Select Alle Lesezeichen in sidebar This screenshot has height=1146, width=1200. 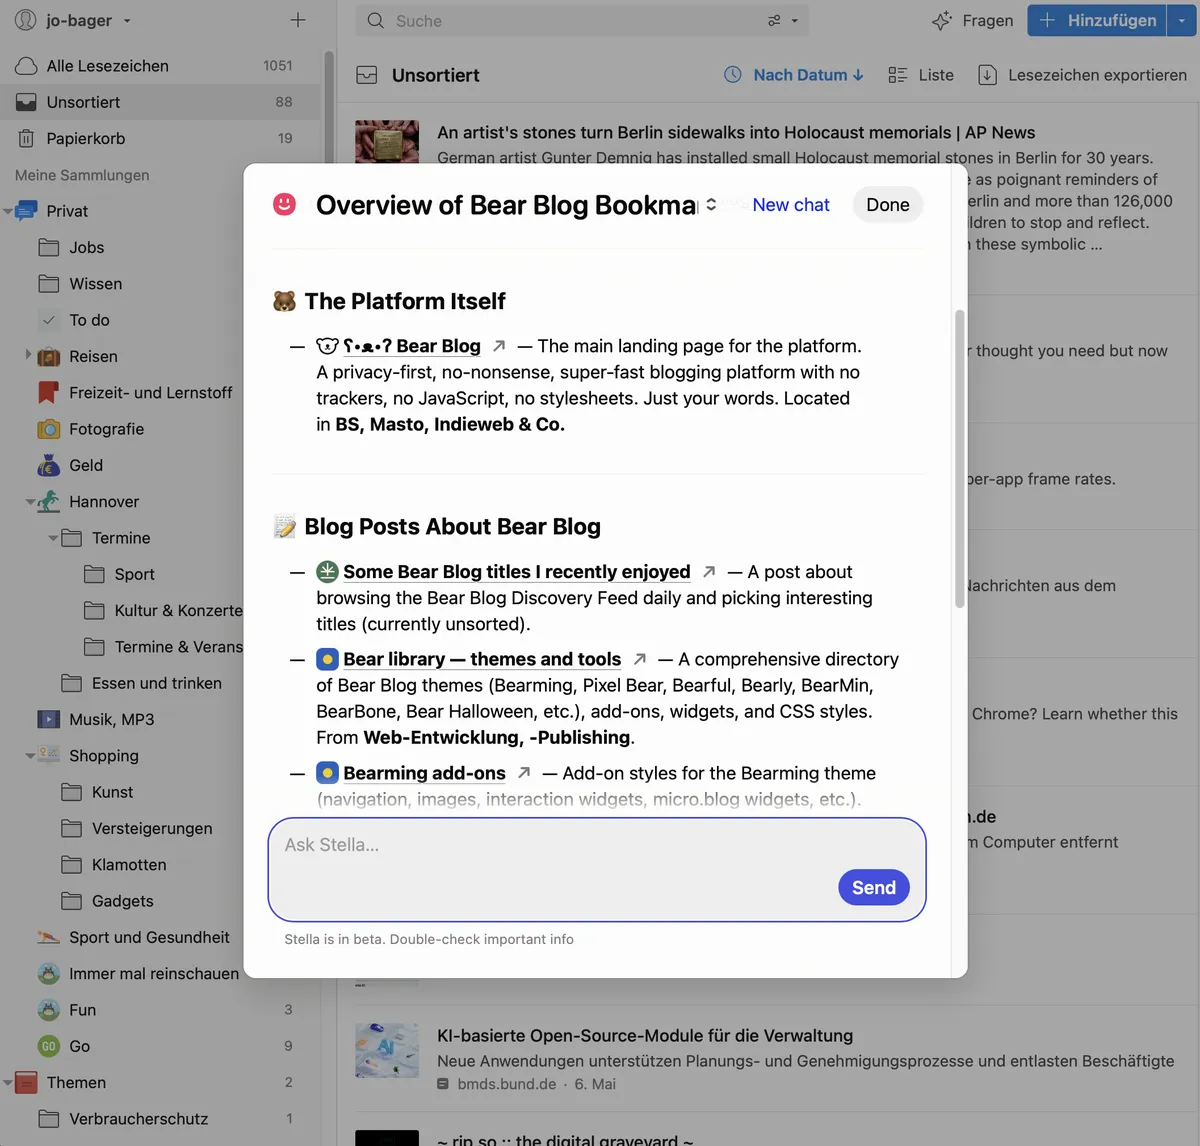click(160, 66)
